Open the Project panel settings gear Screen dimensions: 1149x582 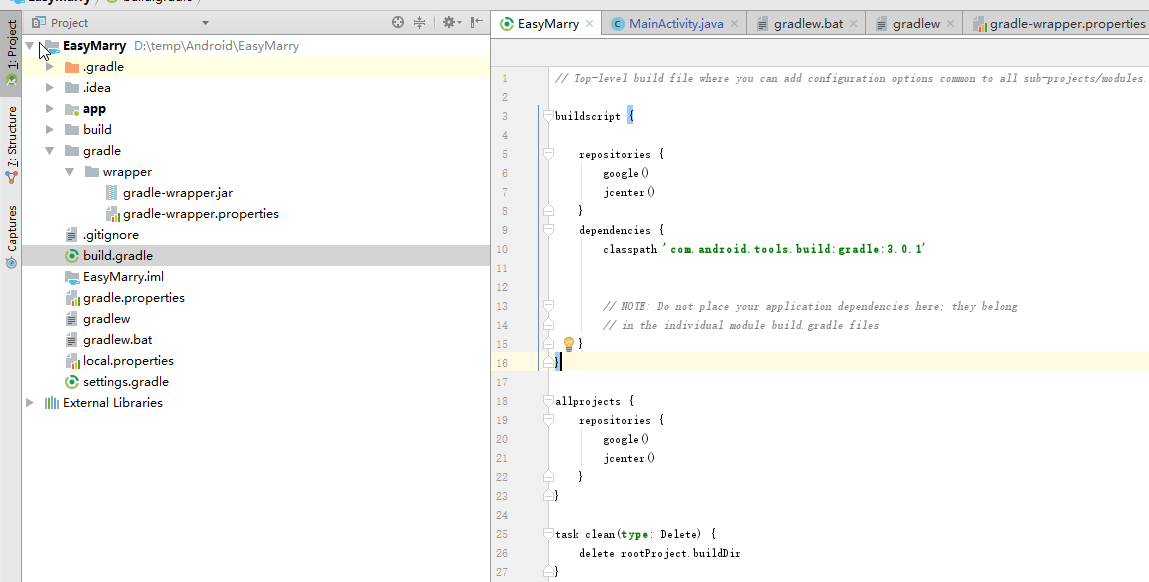pyautogui.click(x=447, y=22)
